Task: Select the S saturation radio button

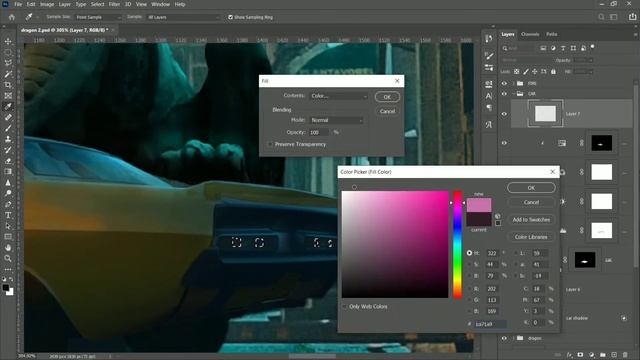Action: click(469, 264)
